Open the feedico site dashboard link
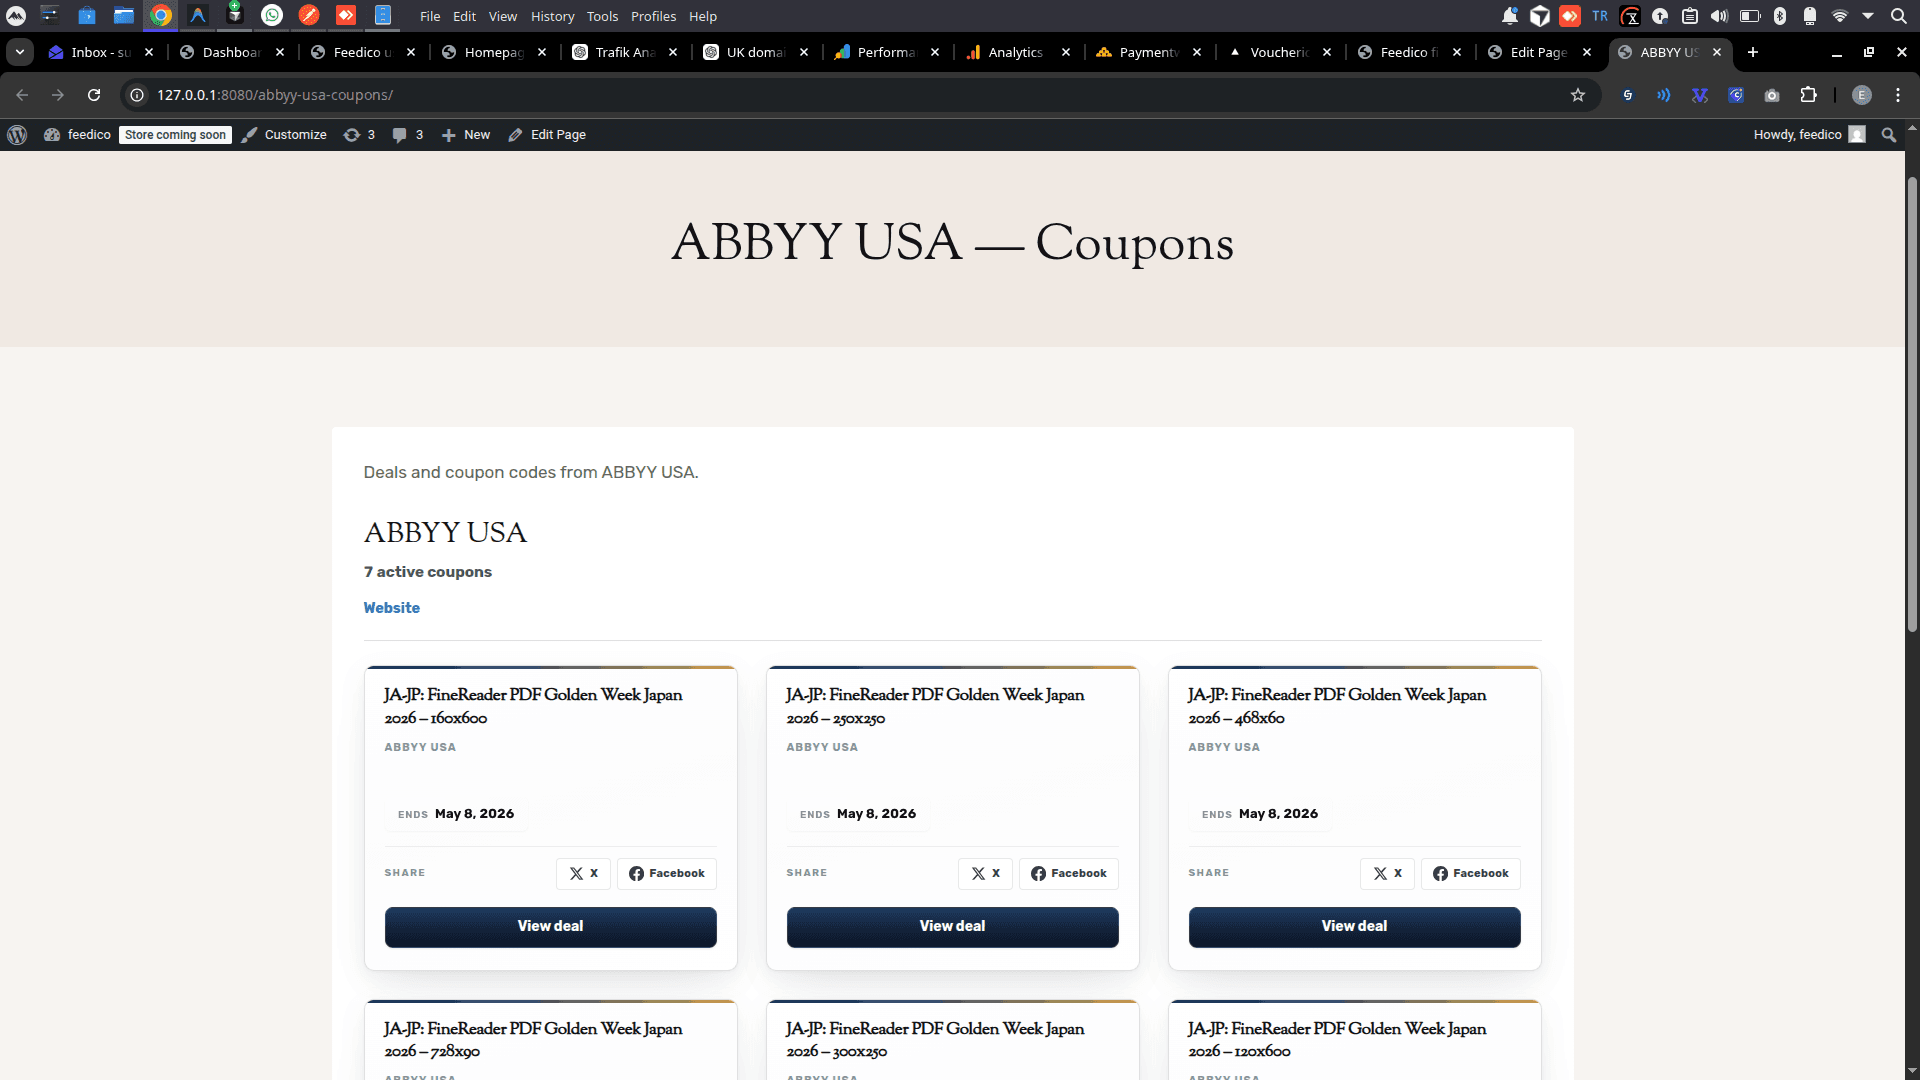 78,135
